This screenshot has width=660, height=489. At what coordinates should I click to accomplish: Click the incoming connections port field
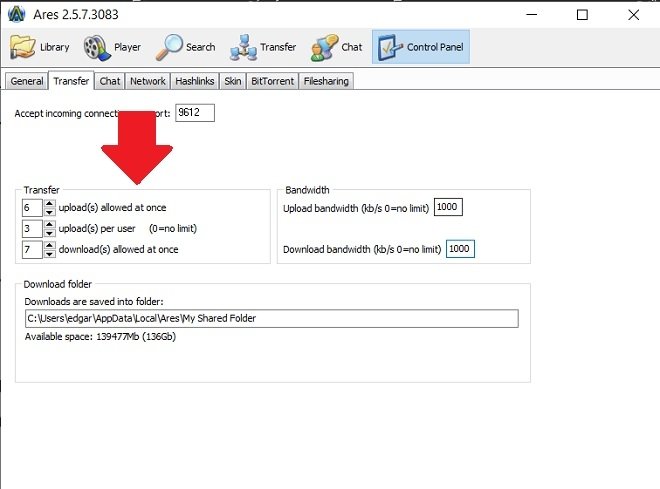195,113
